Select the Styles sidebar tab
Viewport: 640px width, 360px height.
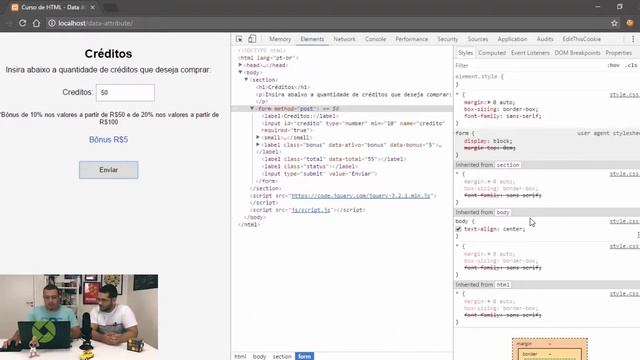pyautogui.click(x=465, y=53)
